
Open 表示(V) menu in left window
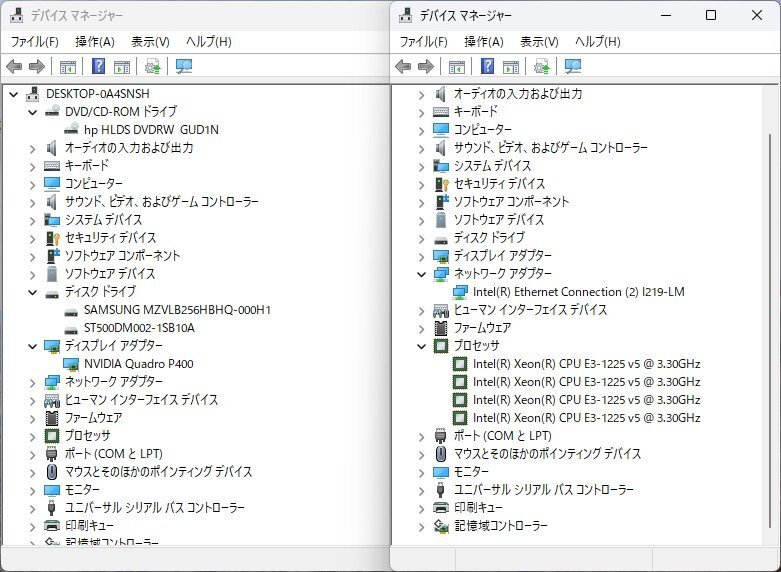pyautogui.click(x=150, y=42)
